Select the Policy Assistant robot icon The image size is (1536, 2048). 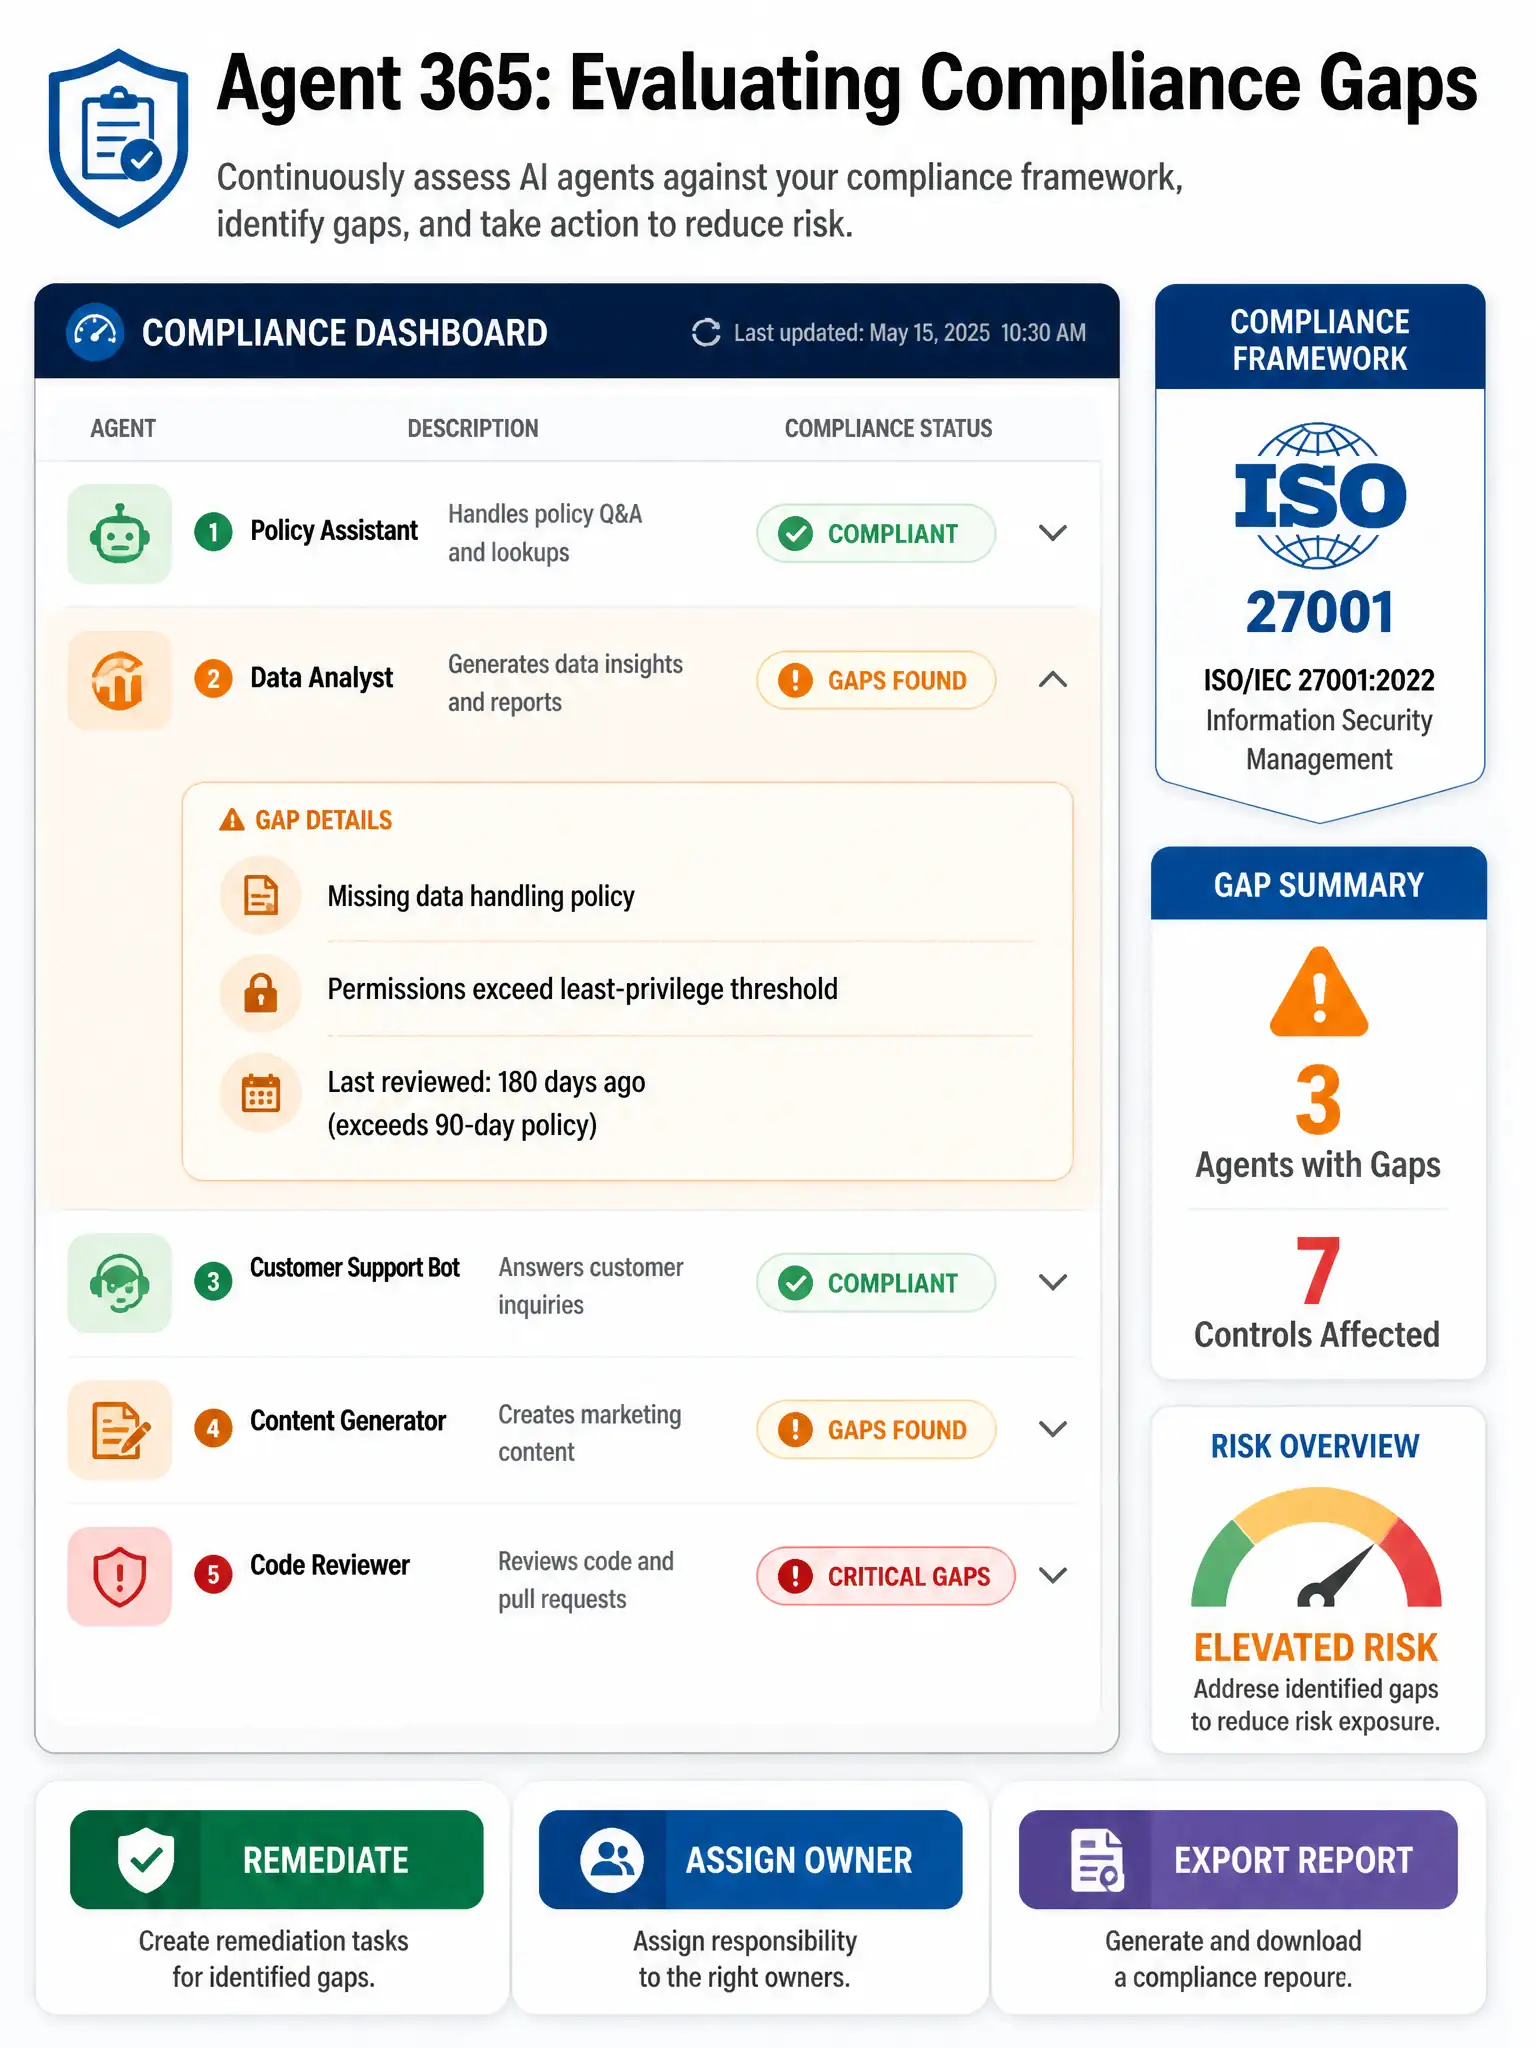(x=120, y=534)
